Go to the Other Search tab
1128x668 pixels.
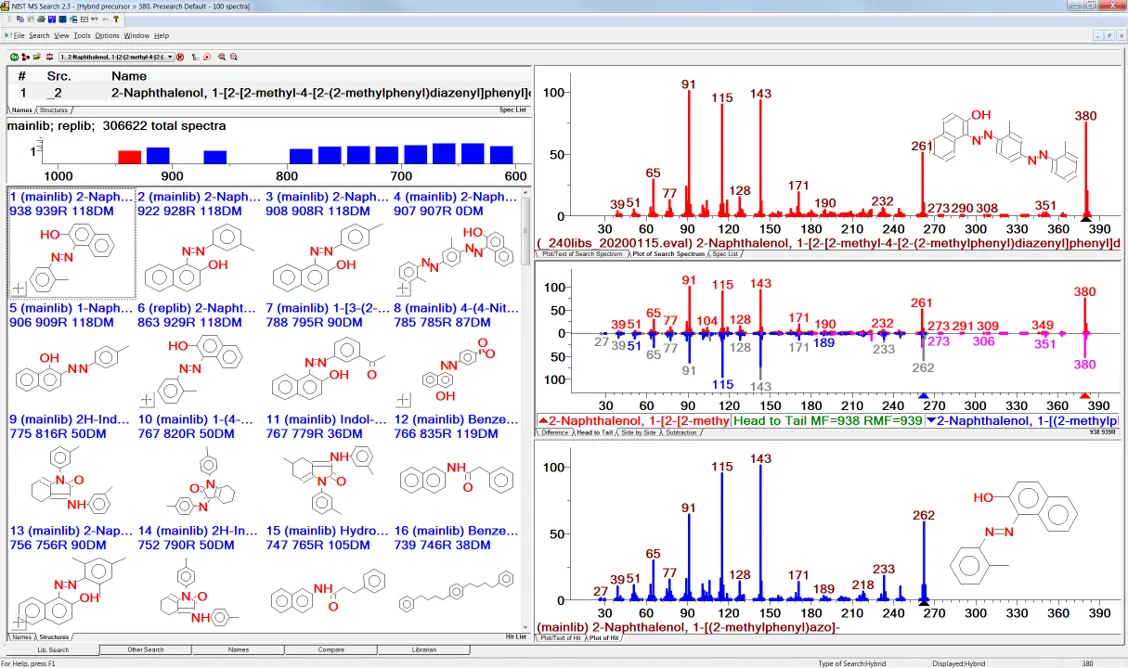click(146, 649)
